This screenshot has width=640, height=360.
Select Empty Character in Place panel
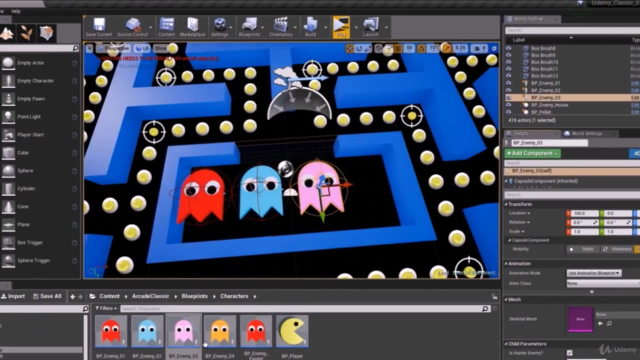(x=40, y=81)
